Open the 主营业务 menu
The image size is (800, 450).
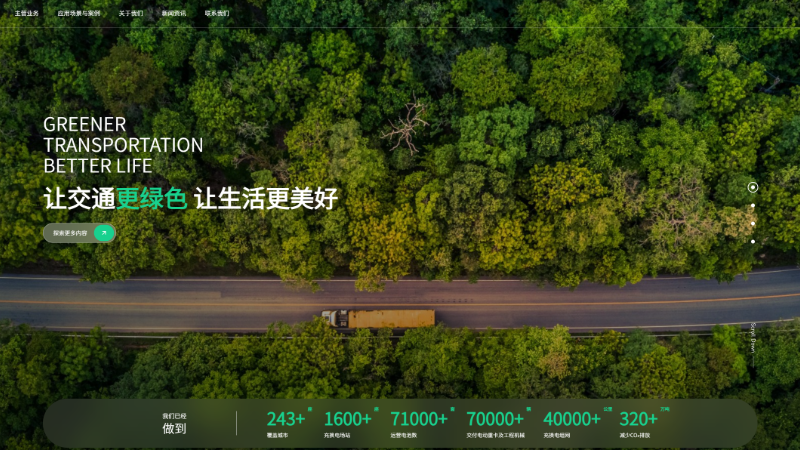pyautogui.click(x=27, y=14)
